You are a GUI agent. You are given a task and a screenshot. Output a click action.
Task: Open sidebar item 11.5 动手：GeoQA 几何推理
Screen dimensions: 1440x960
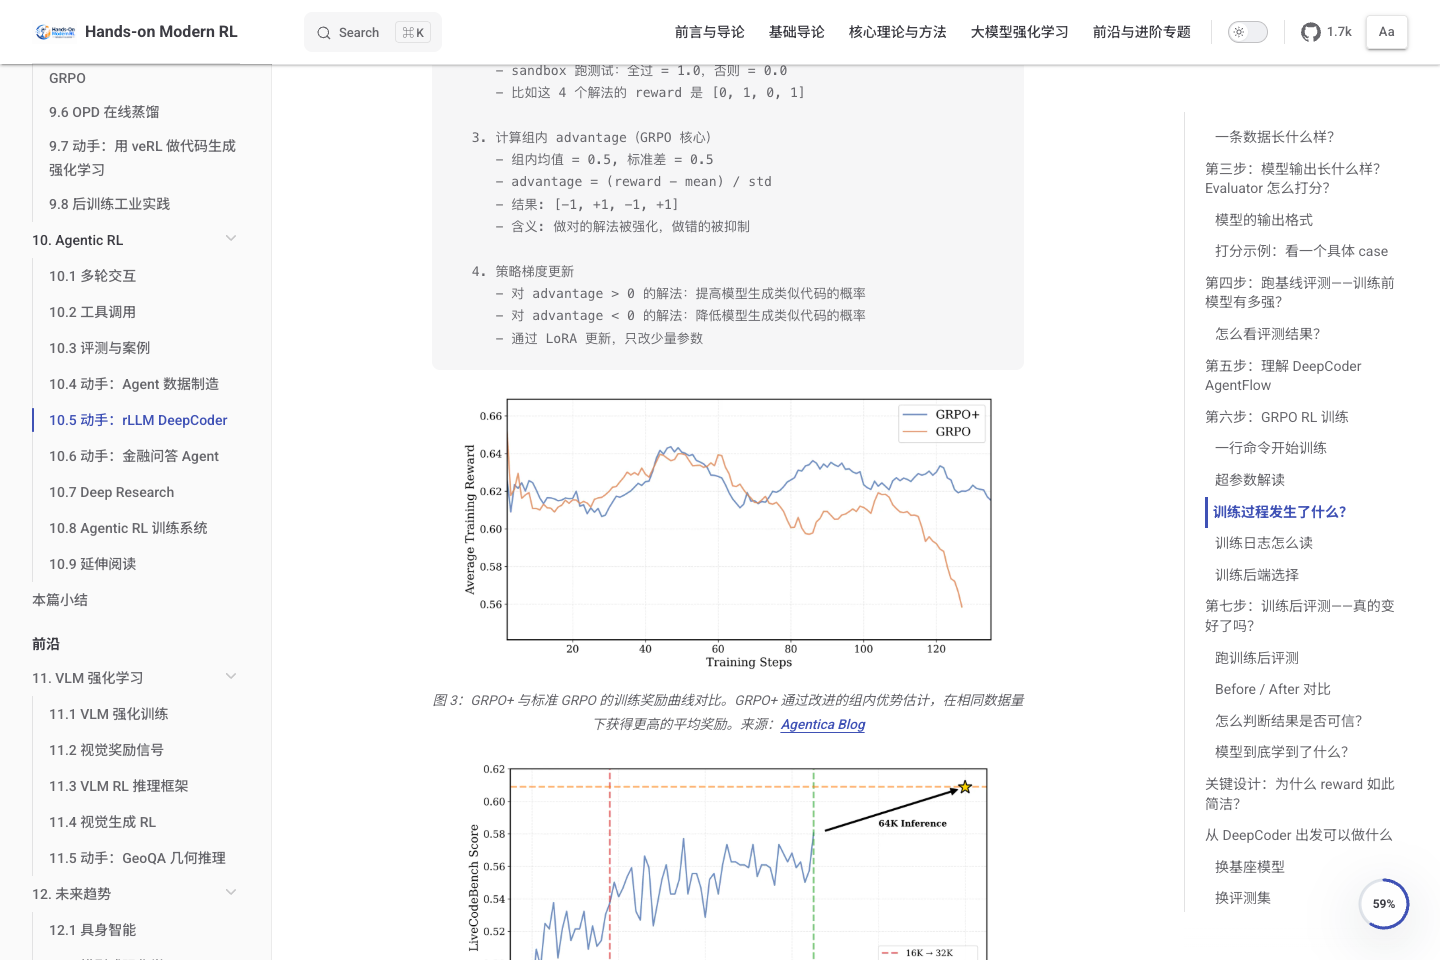click(x=138, y=858)
